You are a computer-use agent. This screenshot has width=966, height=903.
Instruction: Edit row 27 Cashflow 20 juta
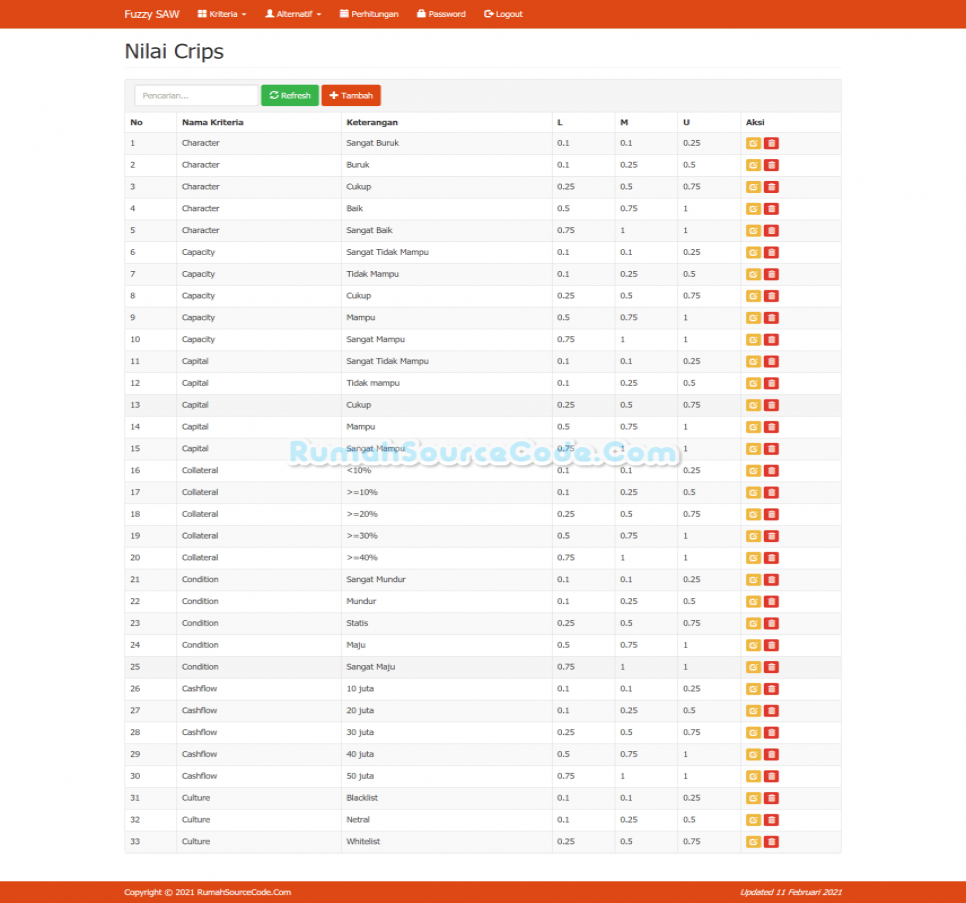753,710
